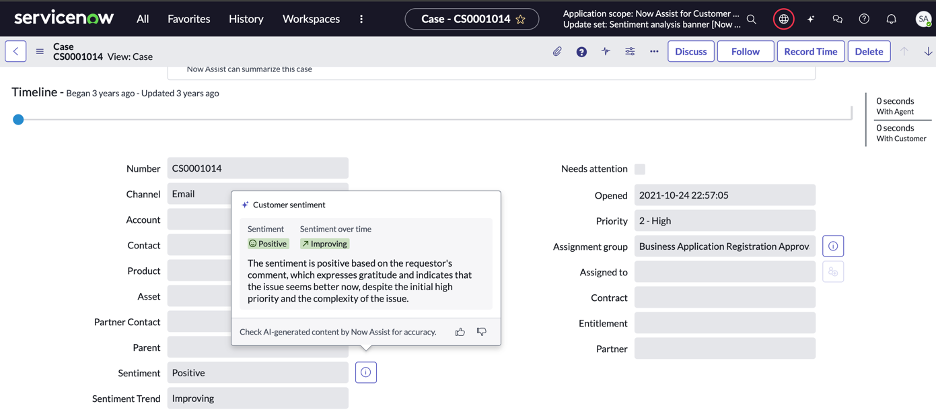Click the '0 seconds With Customer' text
Viewport: 936px width, 410px height.
pos(901,132)
